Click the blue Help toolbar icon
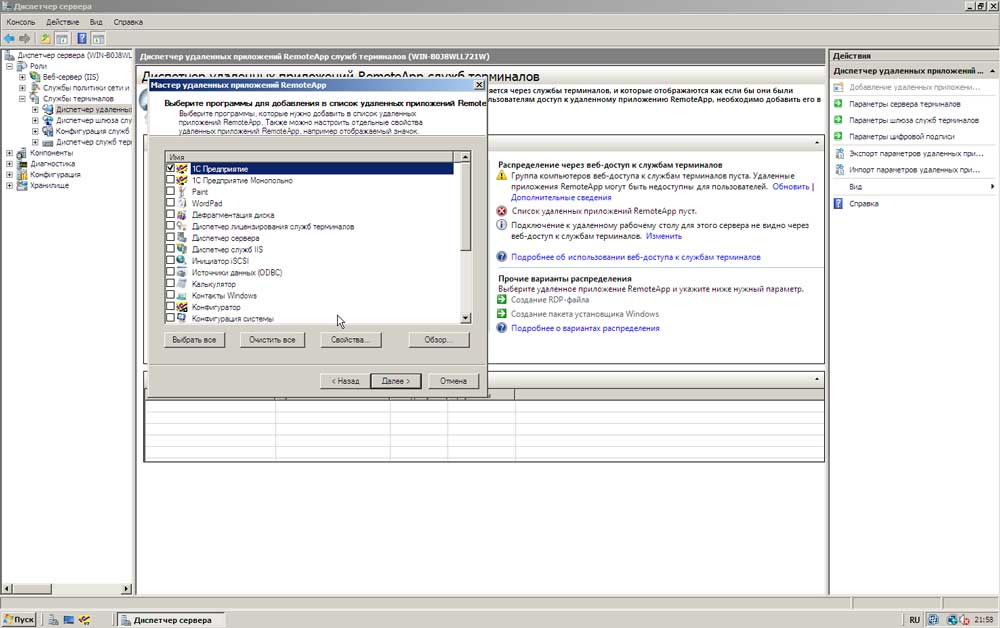The height and width of the screenshot is (628, 1000). [82, 38]
